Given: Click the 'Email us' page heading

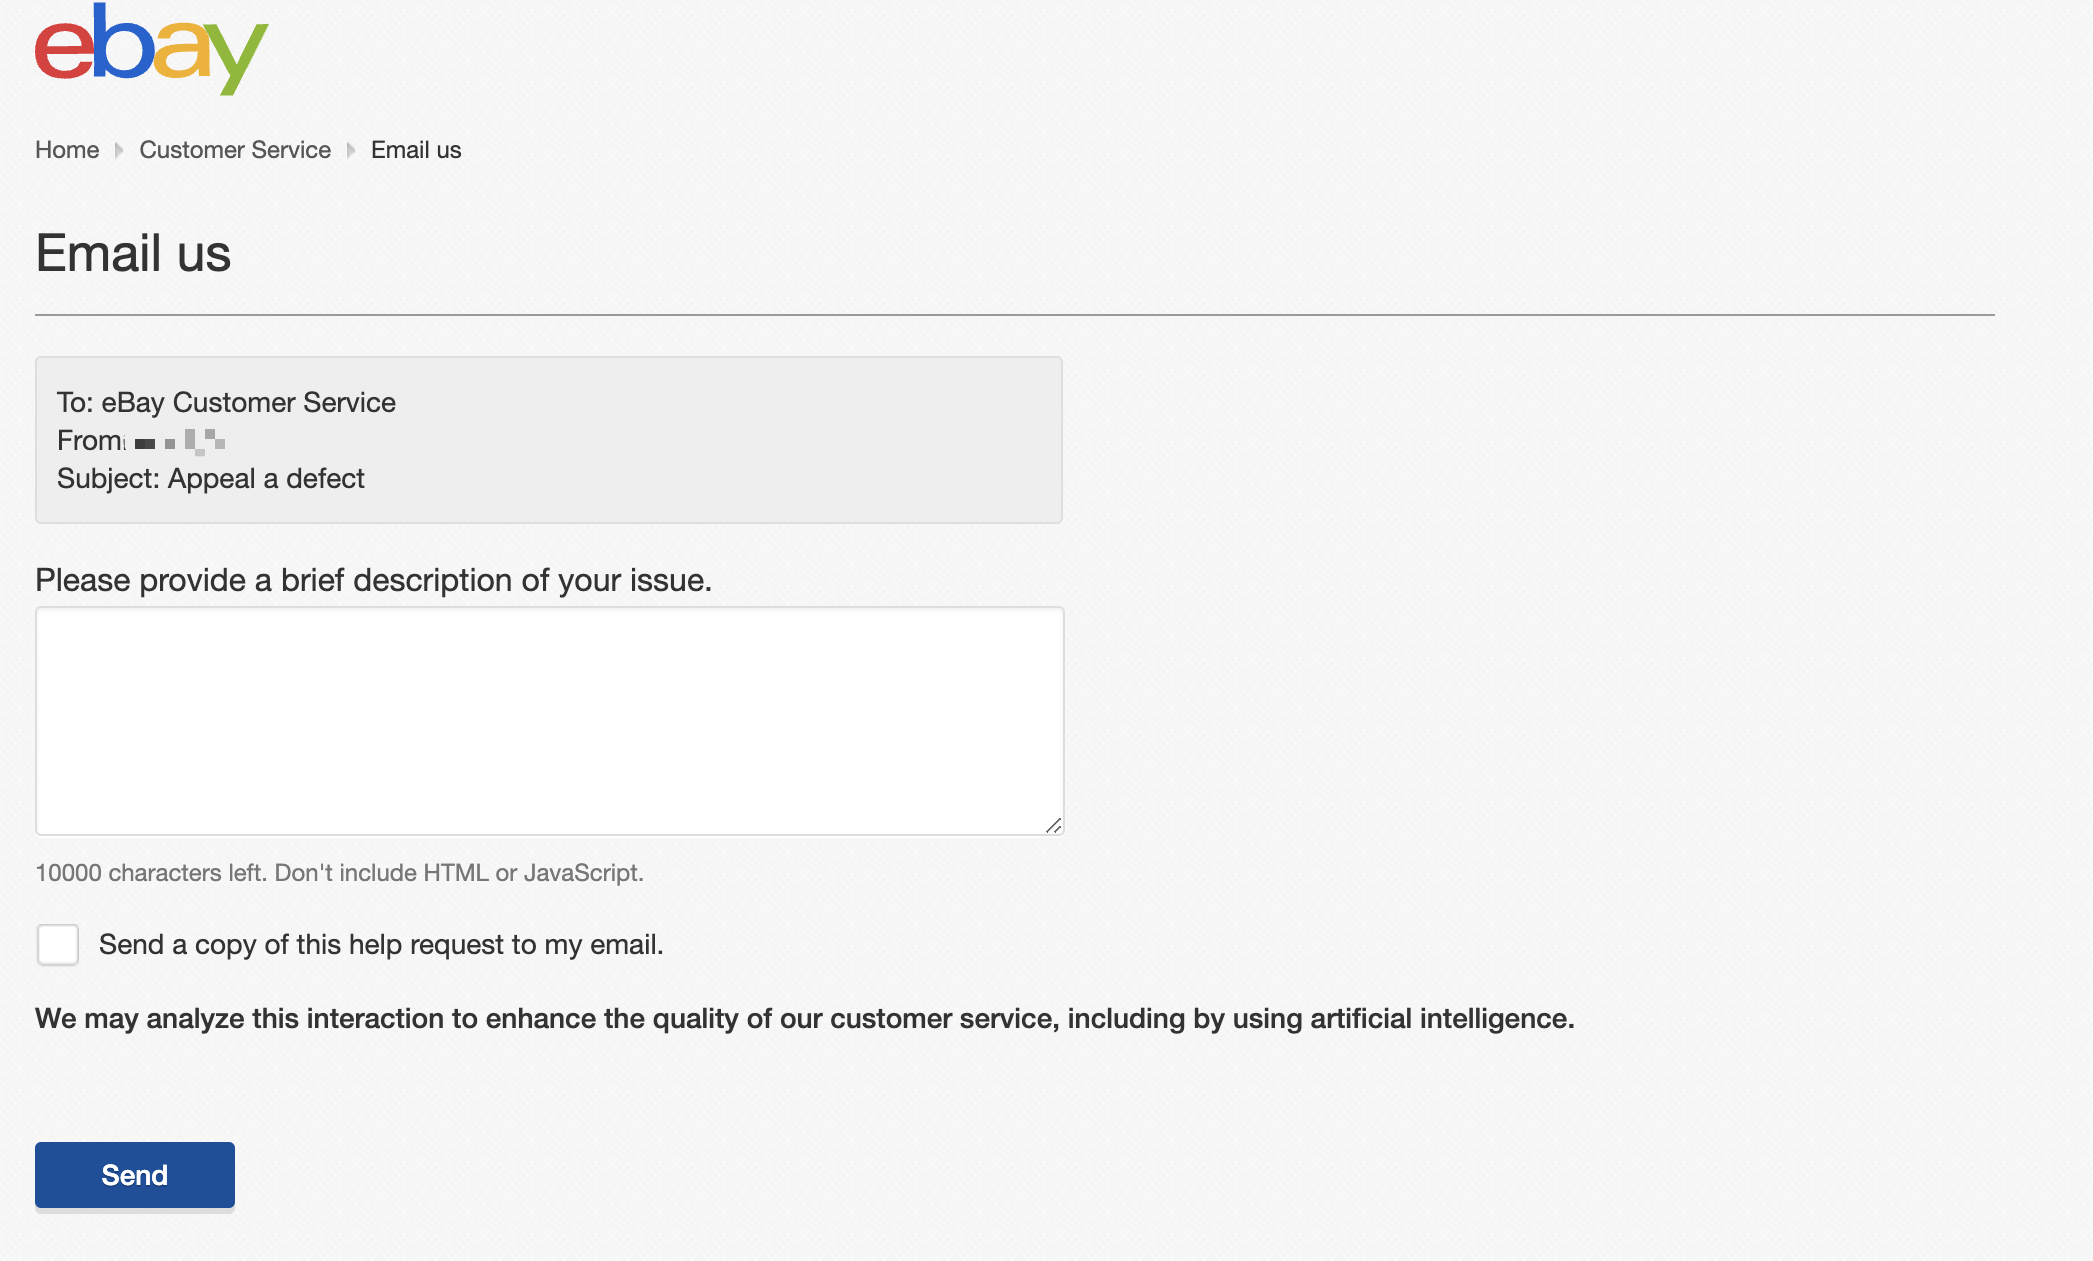Looking at the screenshot, I should [133, 253].
